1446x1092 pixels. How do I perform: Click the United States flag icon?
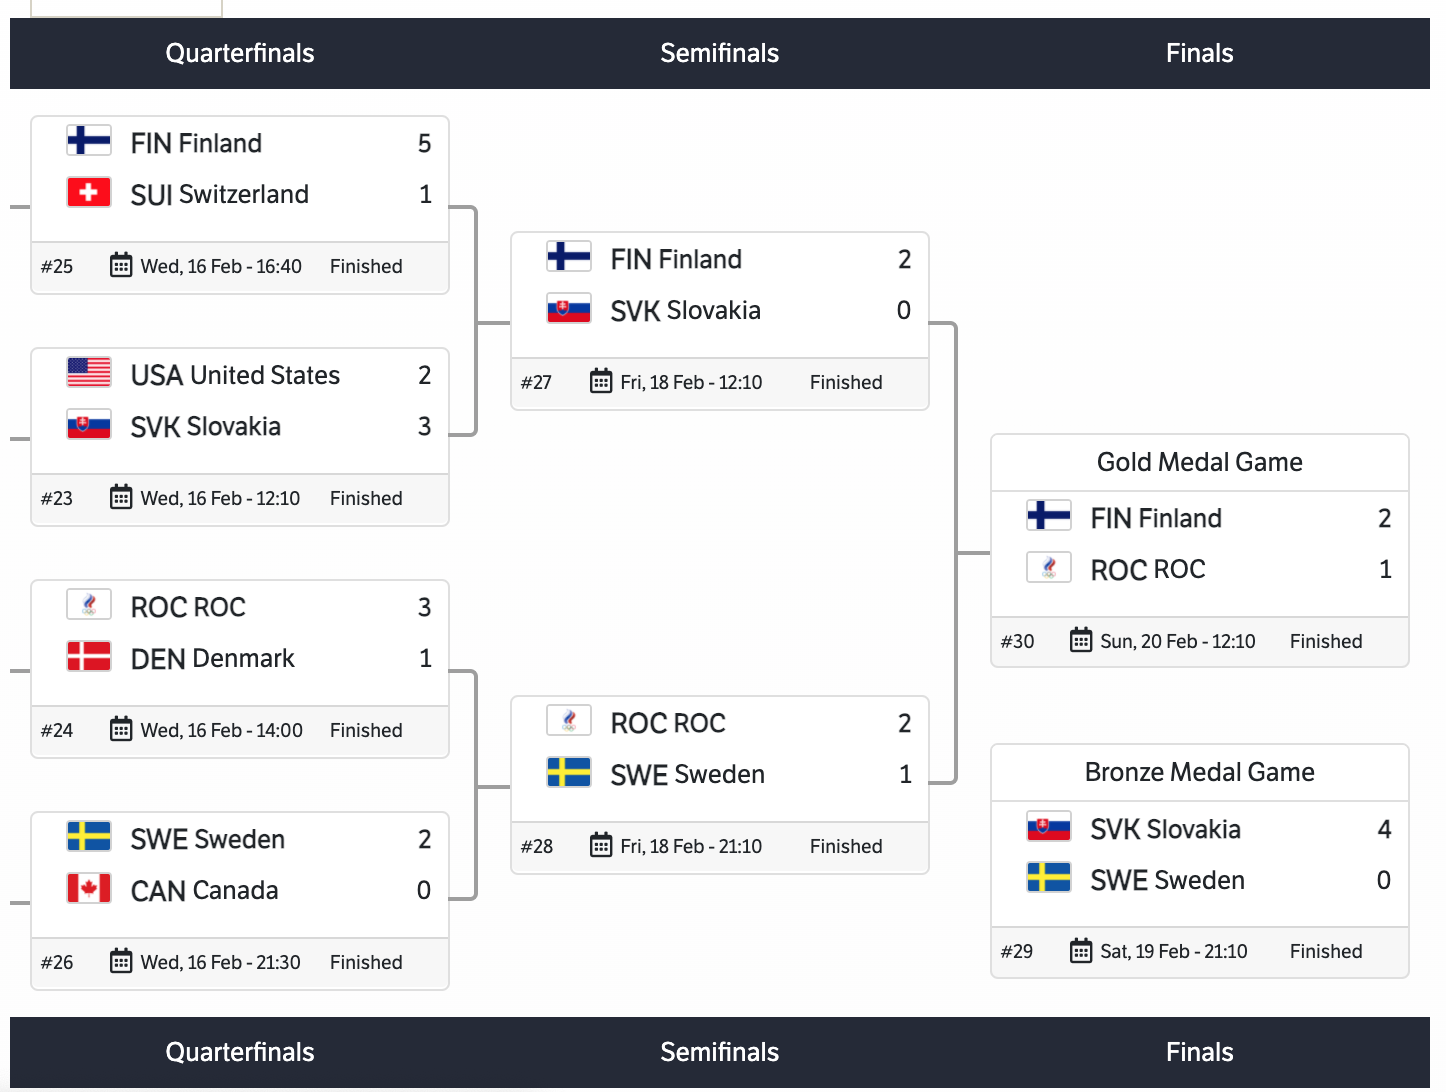click(89, 373)
